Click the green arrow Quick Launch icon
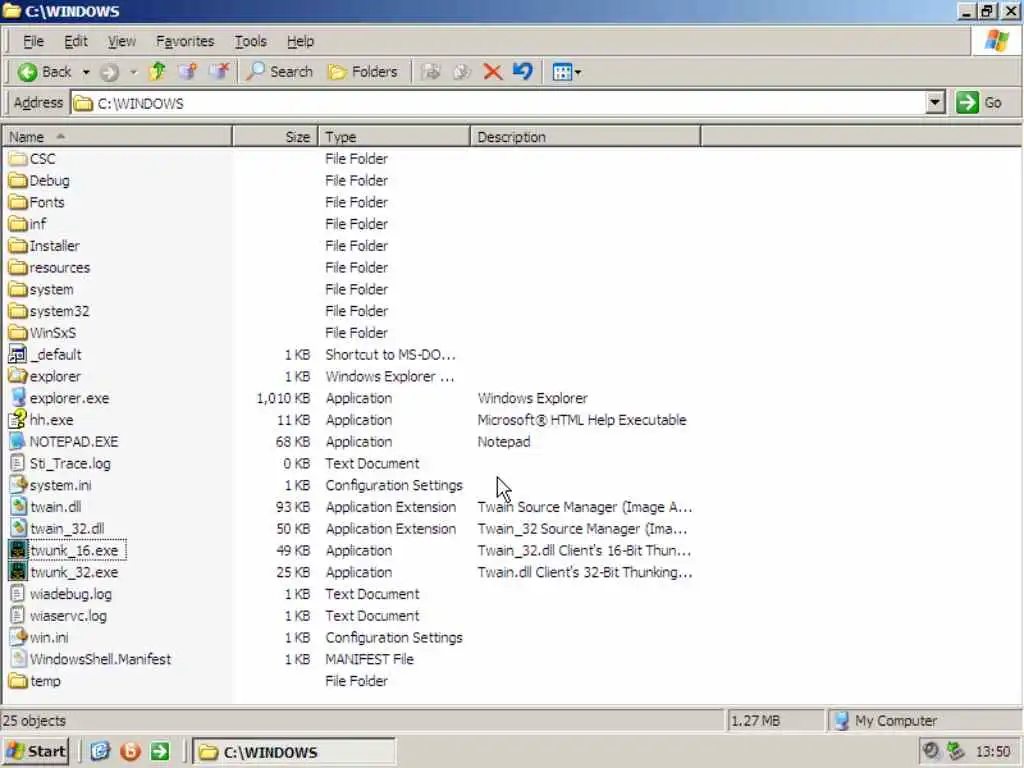Viewport: 1024px width, 768px height. tap(160, 752)
